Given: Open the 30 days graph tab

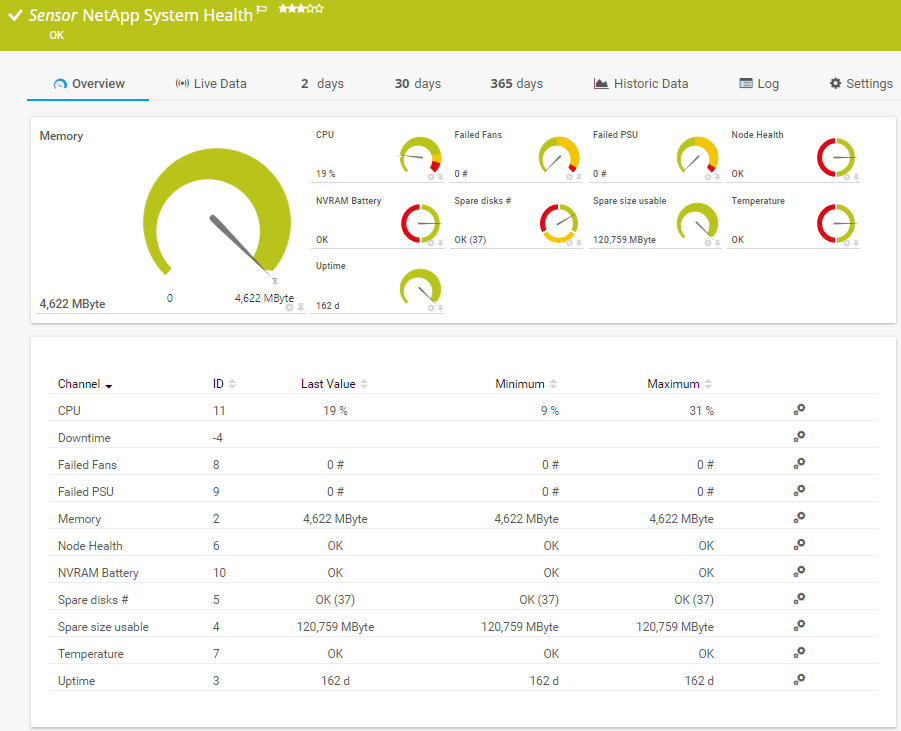Looking at the screenshot, I should (417, 84).
